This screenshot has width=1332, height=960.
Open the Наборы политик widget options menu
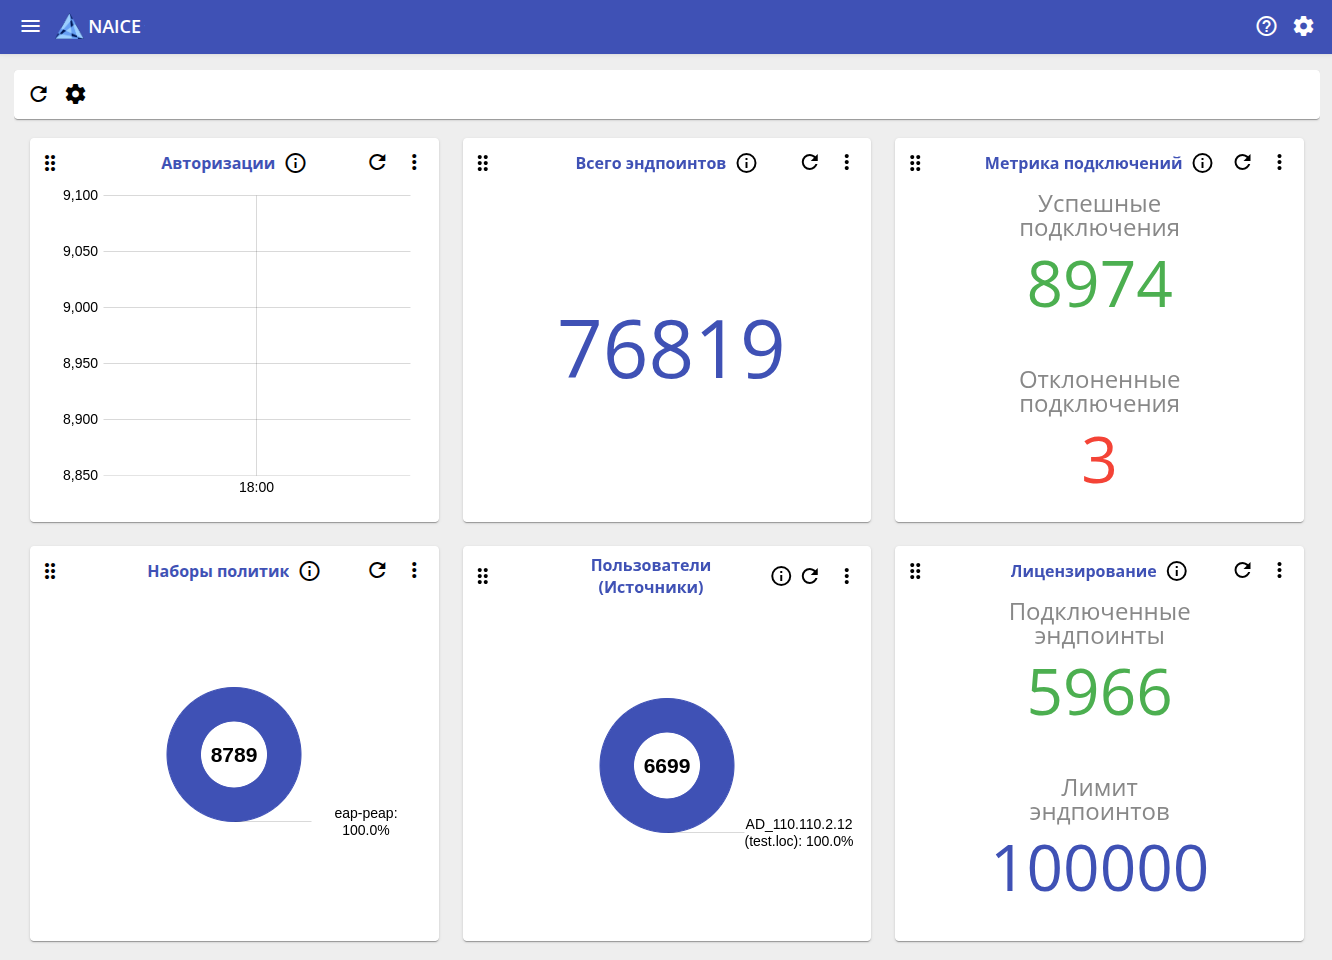pos(414,570)
